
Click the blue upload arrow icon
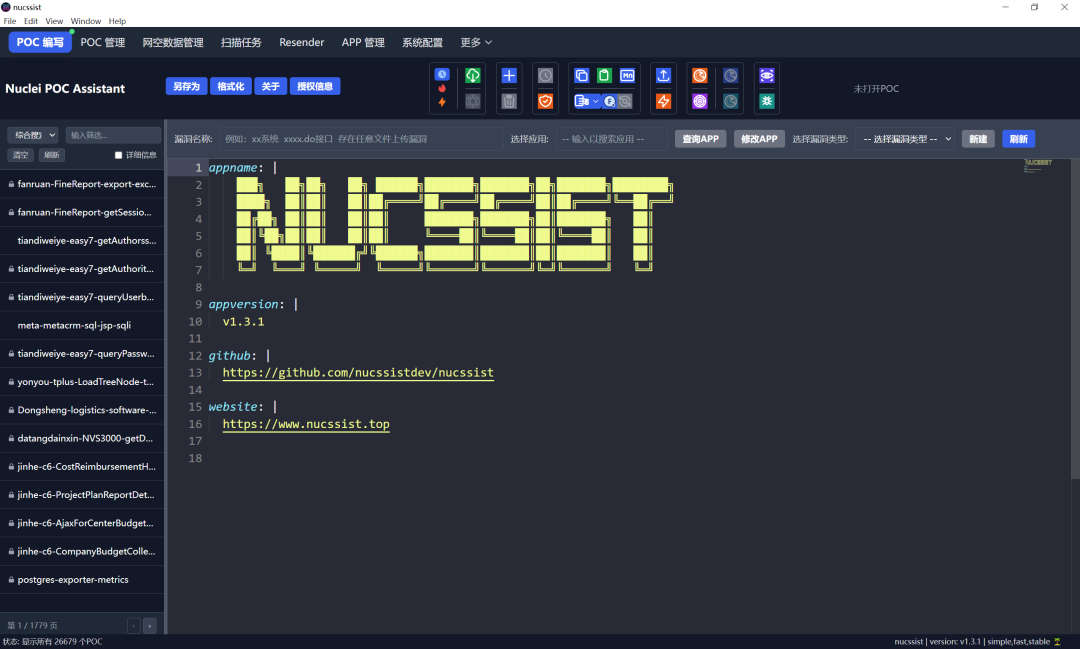[663, 75]
